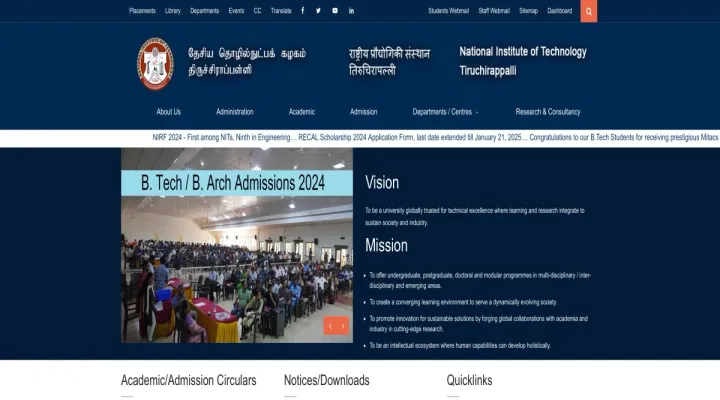Open the Dashboard link
Screen dimensions: 720x400
click(560, 11)
